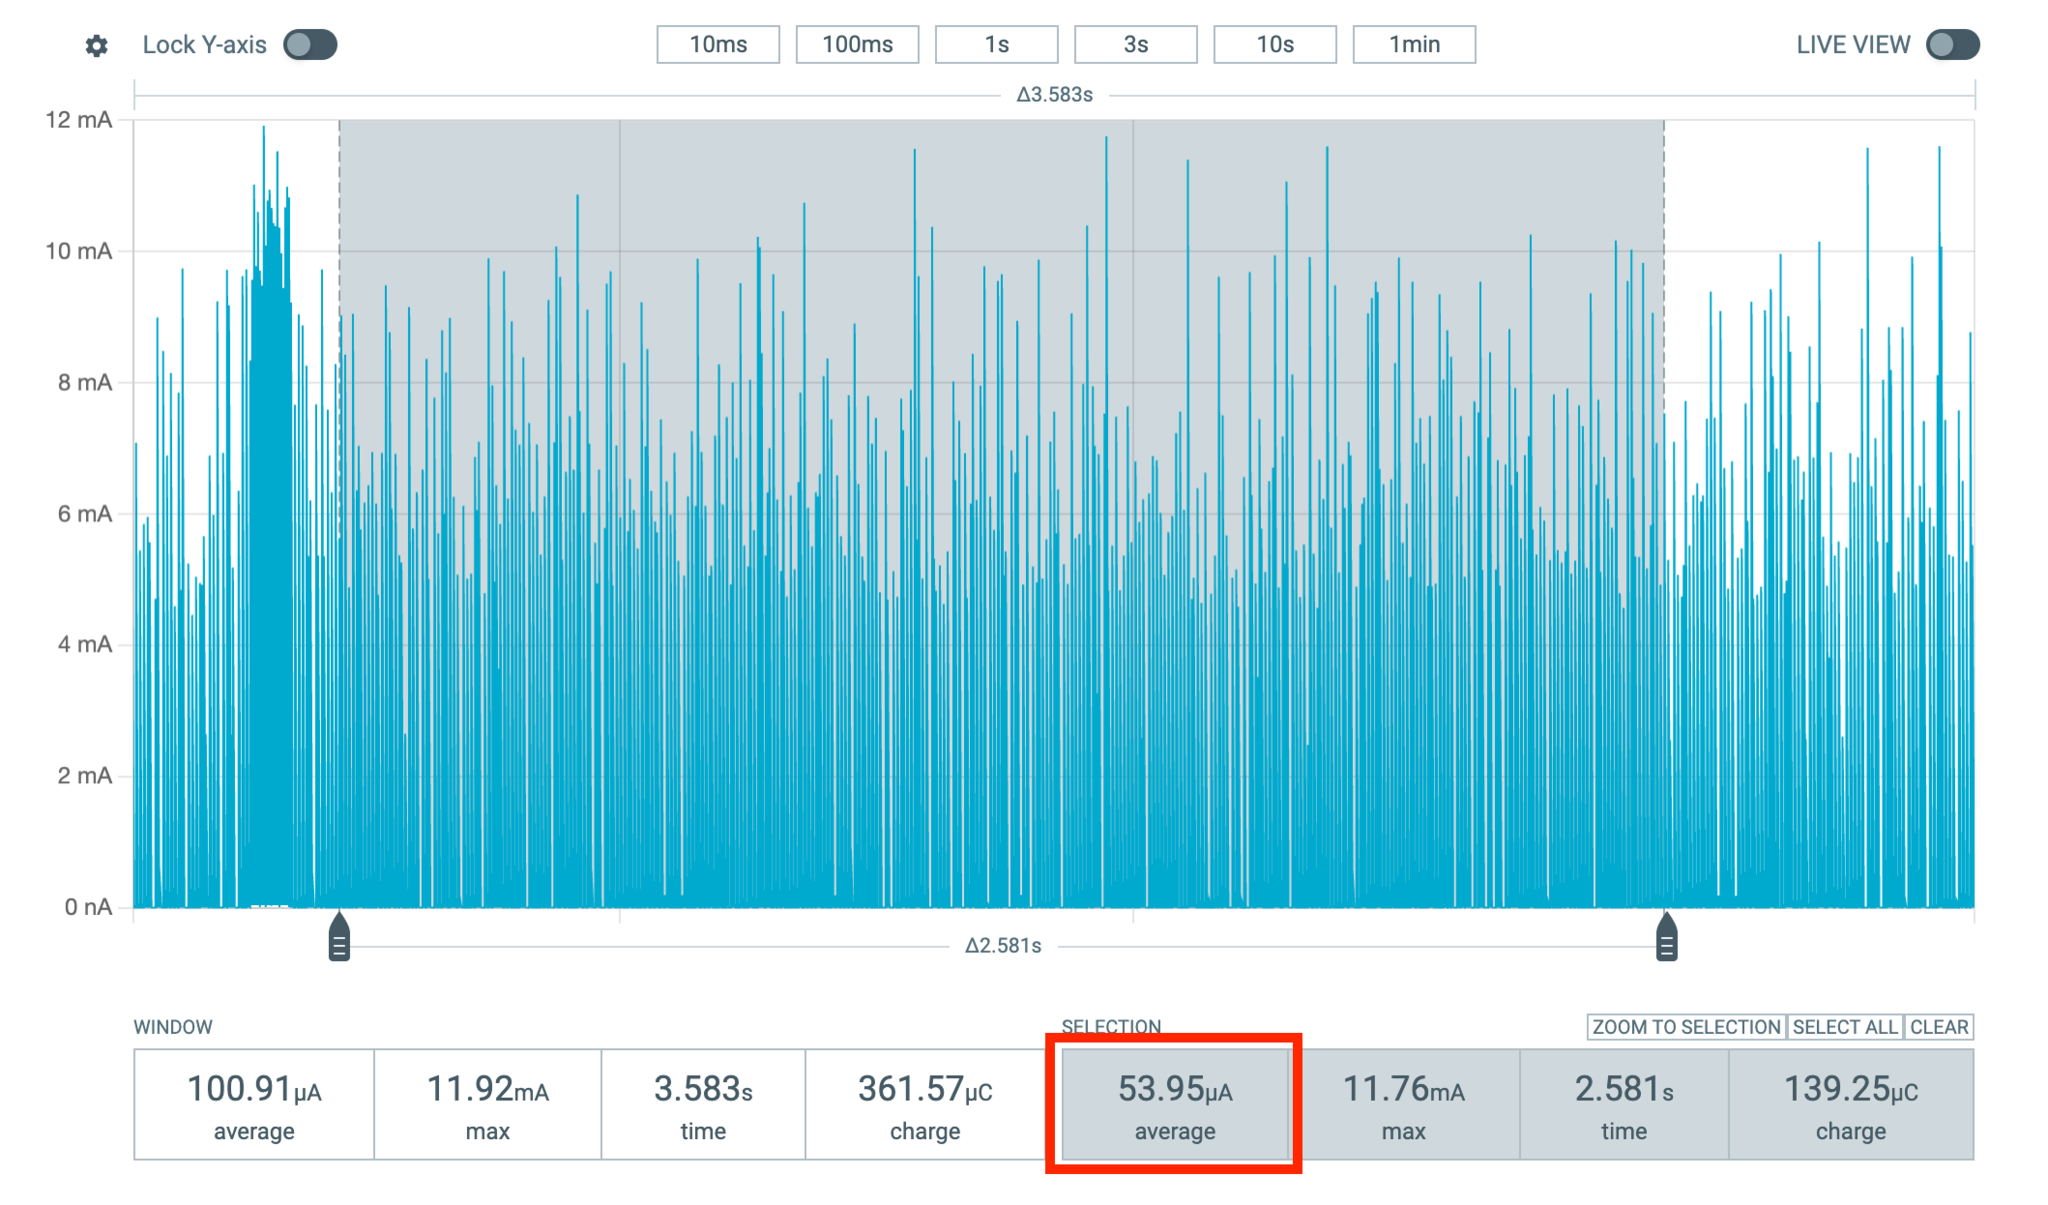The height and width of the screenshot is (1205, 2048).
Task: Turn on LIVE VIEW
Action: [1951, 44]
